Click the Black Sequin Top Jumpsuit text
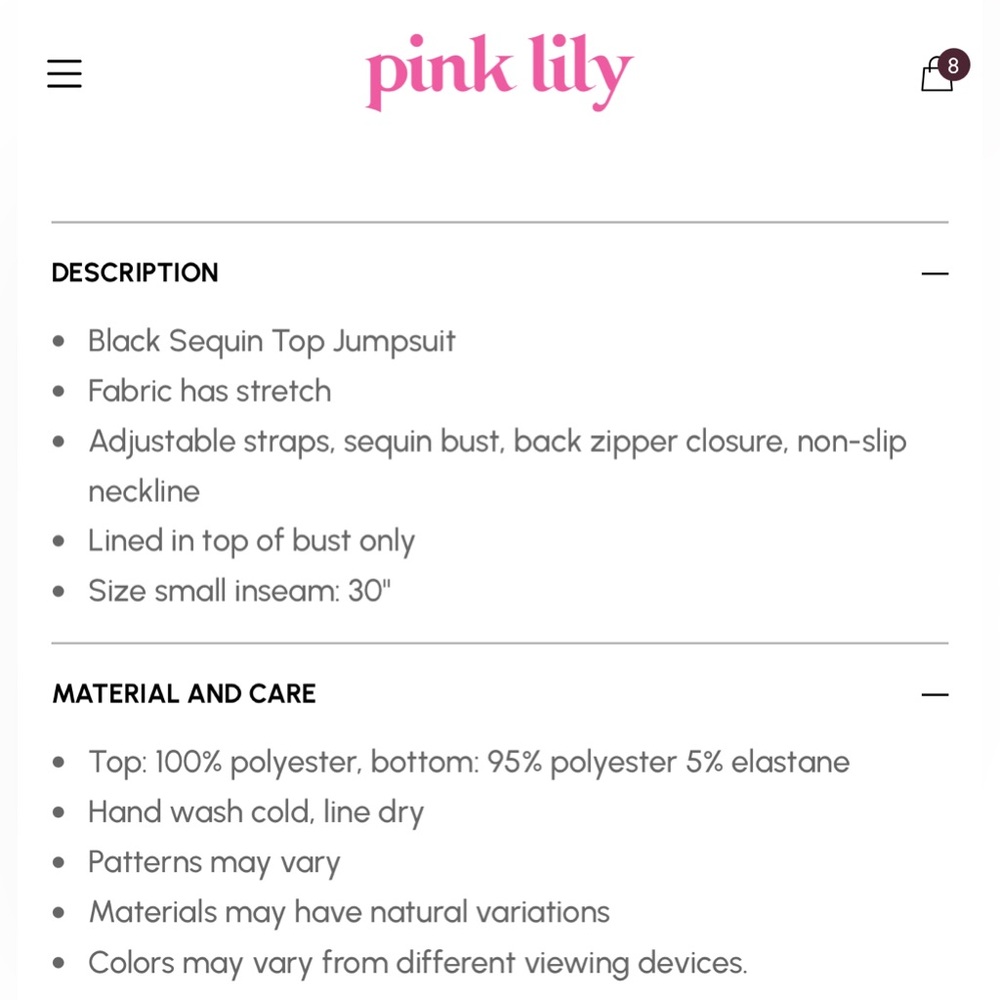Viewport: 1000px width, 1000px height. 271,341
